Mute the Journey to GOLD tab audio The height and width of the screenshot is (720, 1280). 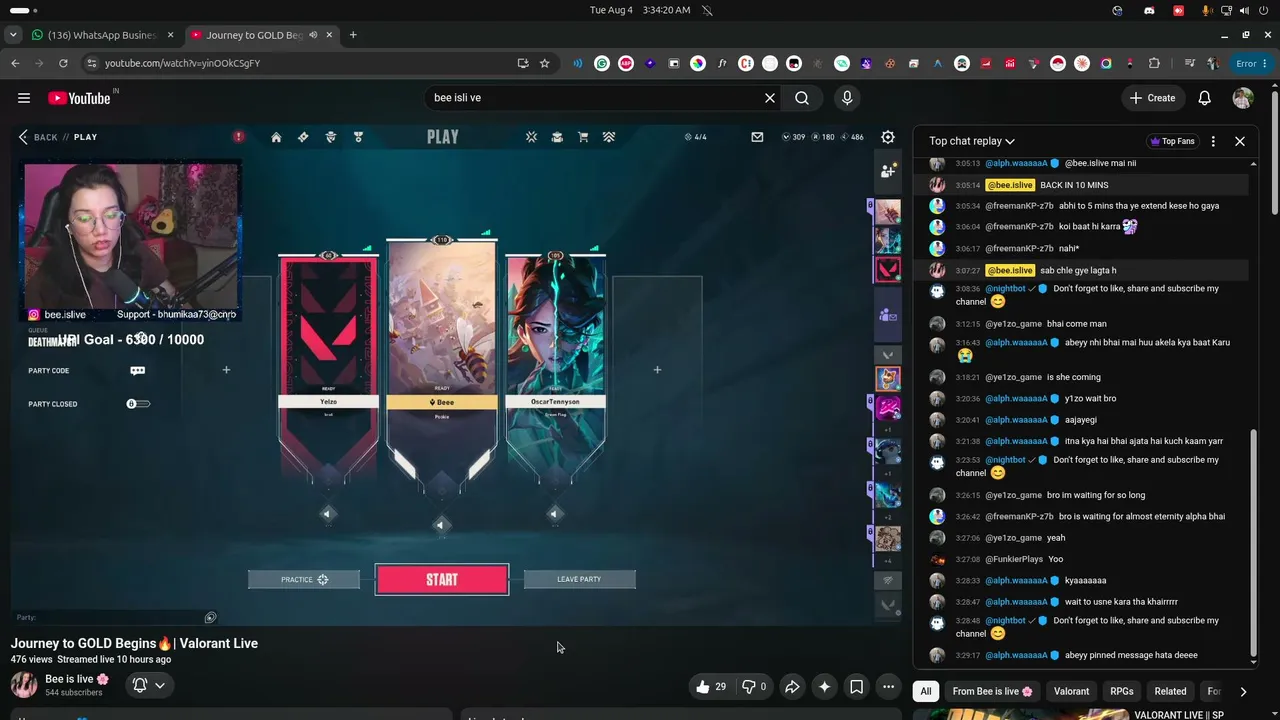[313, 35]
